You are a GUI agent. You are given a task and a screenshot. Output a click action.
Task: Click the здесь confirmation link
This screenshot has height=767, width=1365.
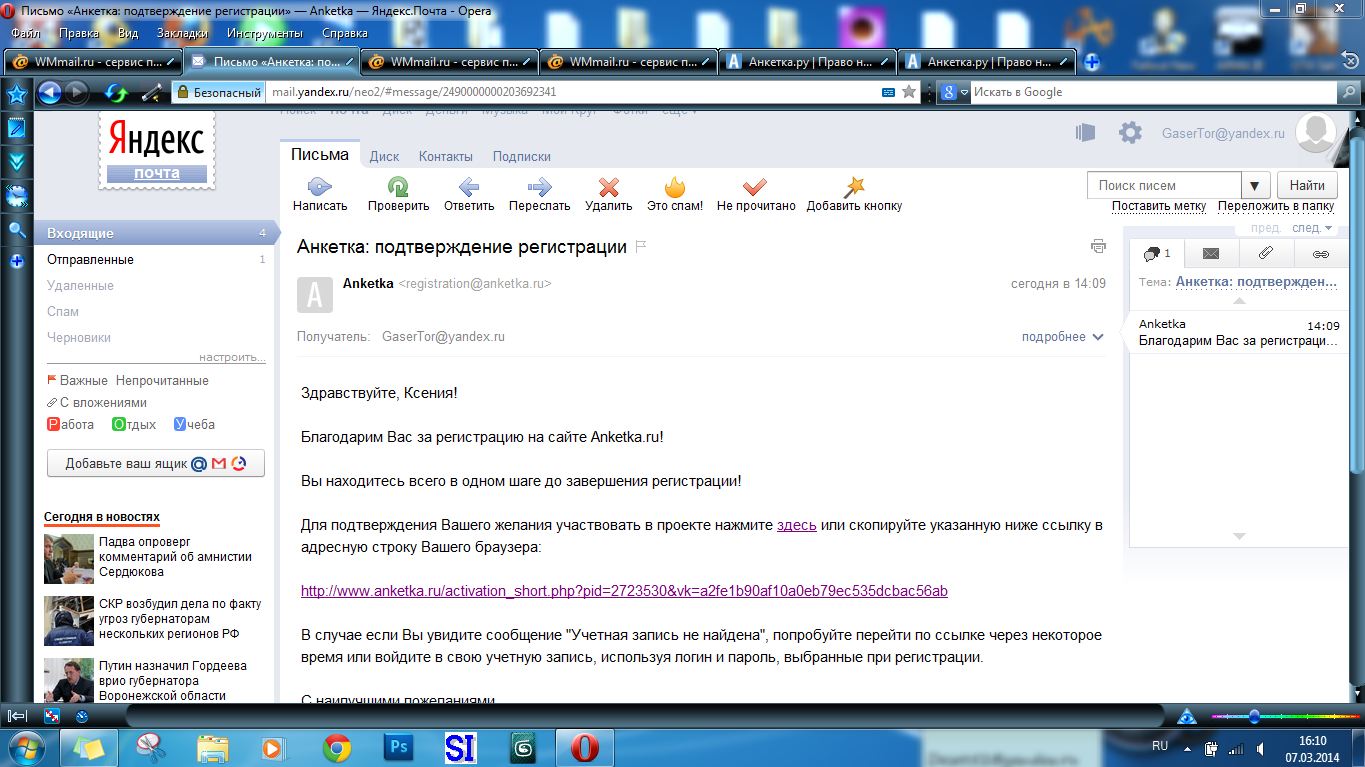pos(797,525)
